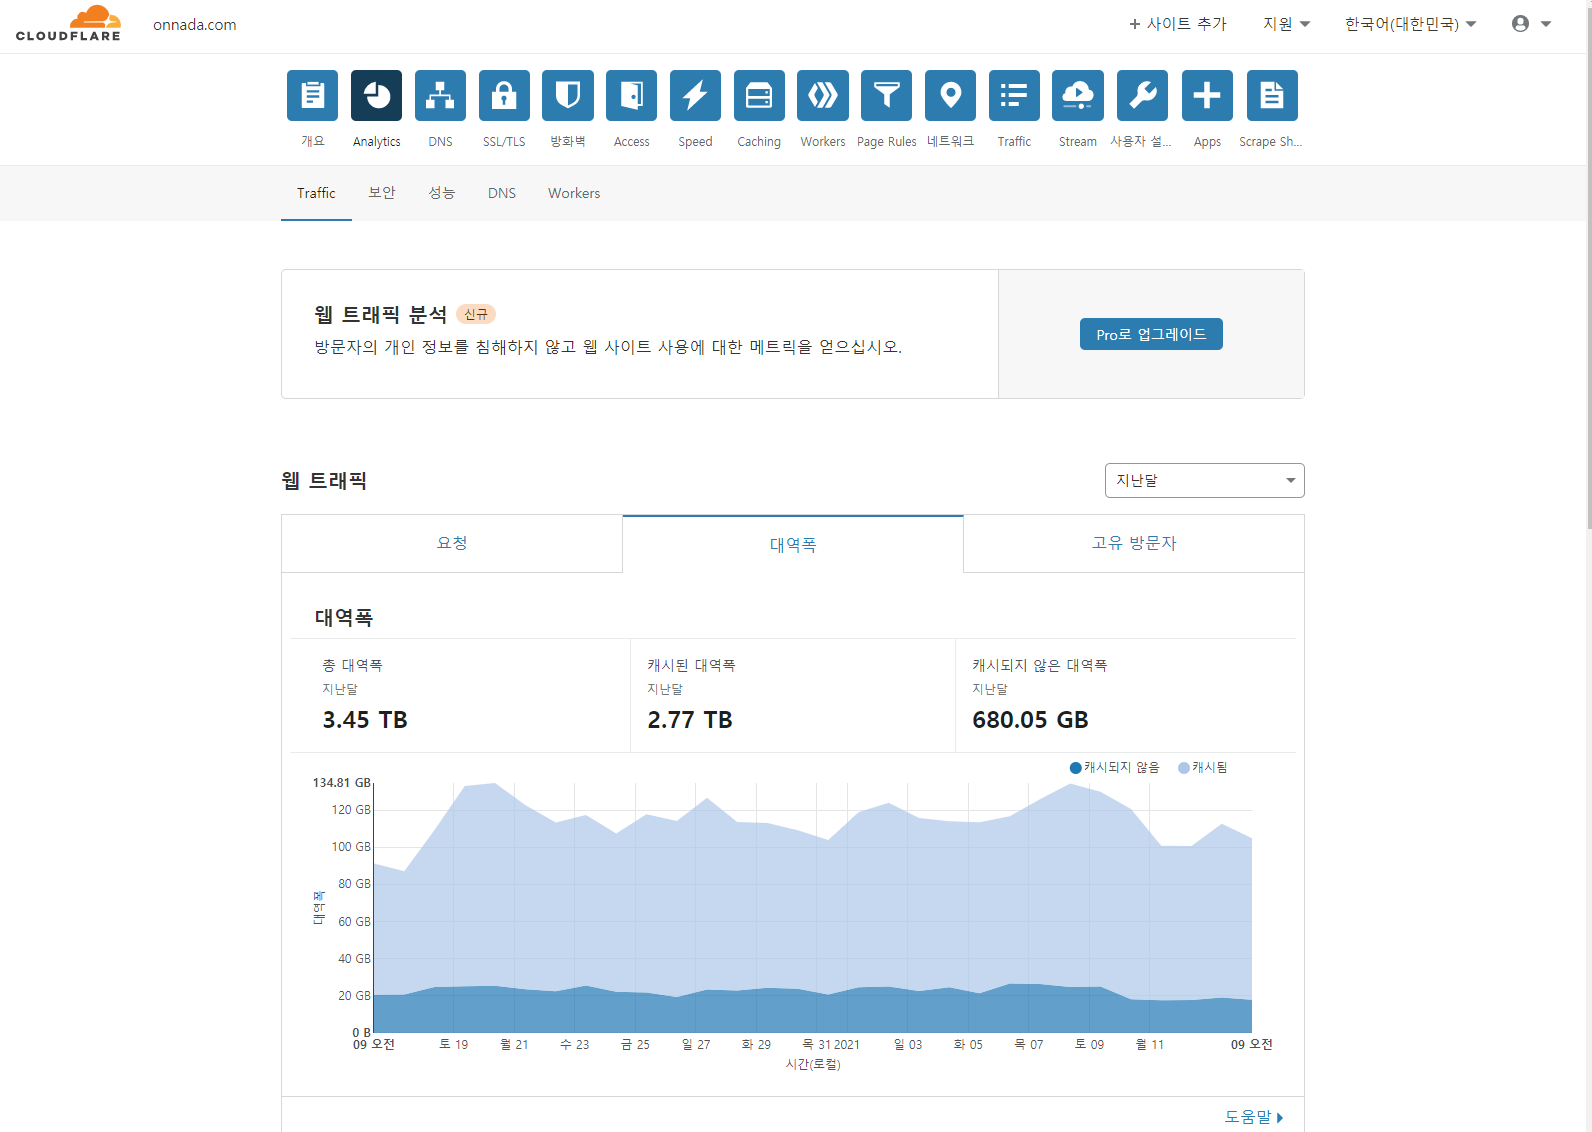Open the 한국어(대한민국) language dropdown
The height and width of the screenshot is (1132, 1592).
click(x=1410, y=24)
